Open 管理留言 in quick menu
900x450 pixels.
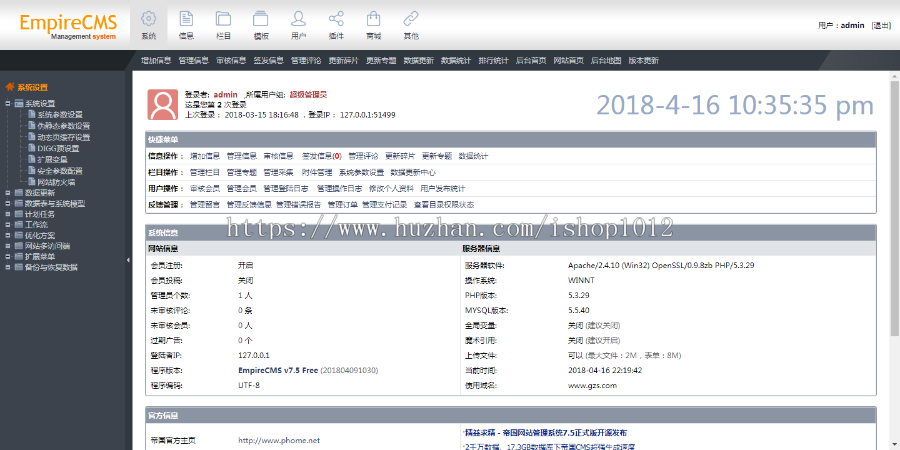(205, 204)
